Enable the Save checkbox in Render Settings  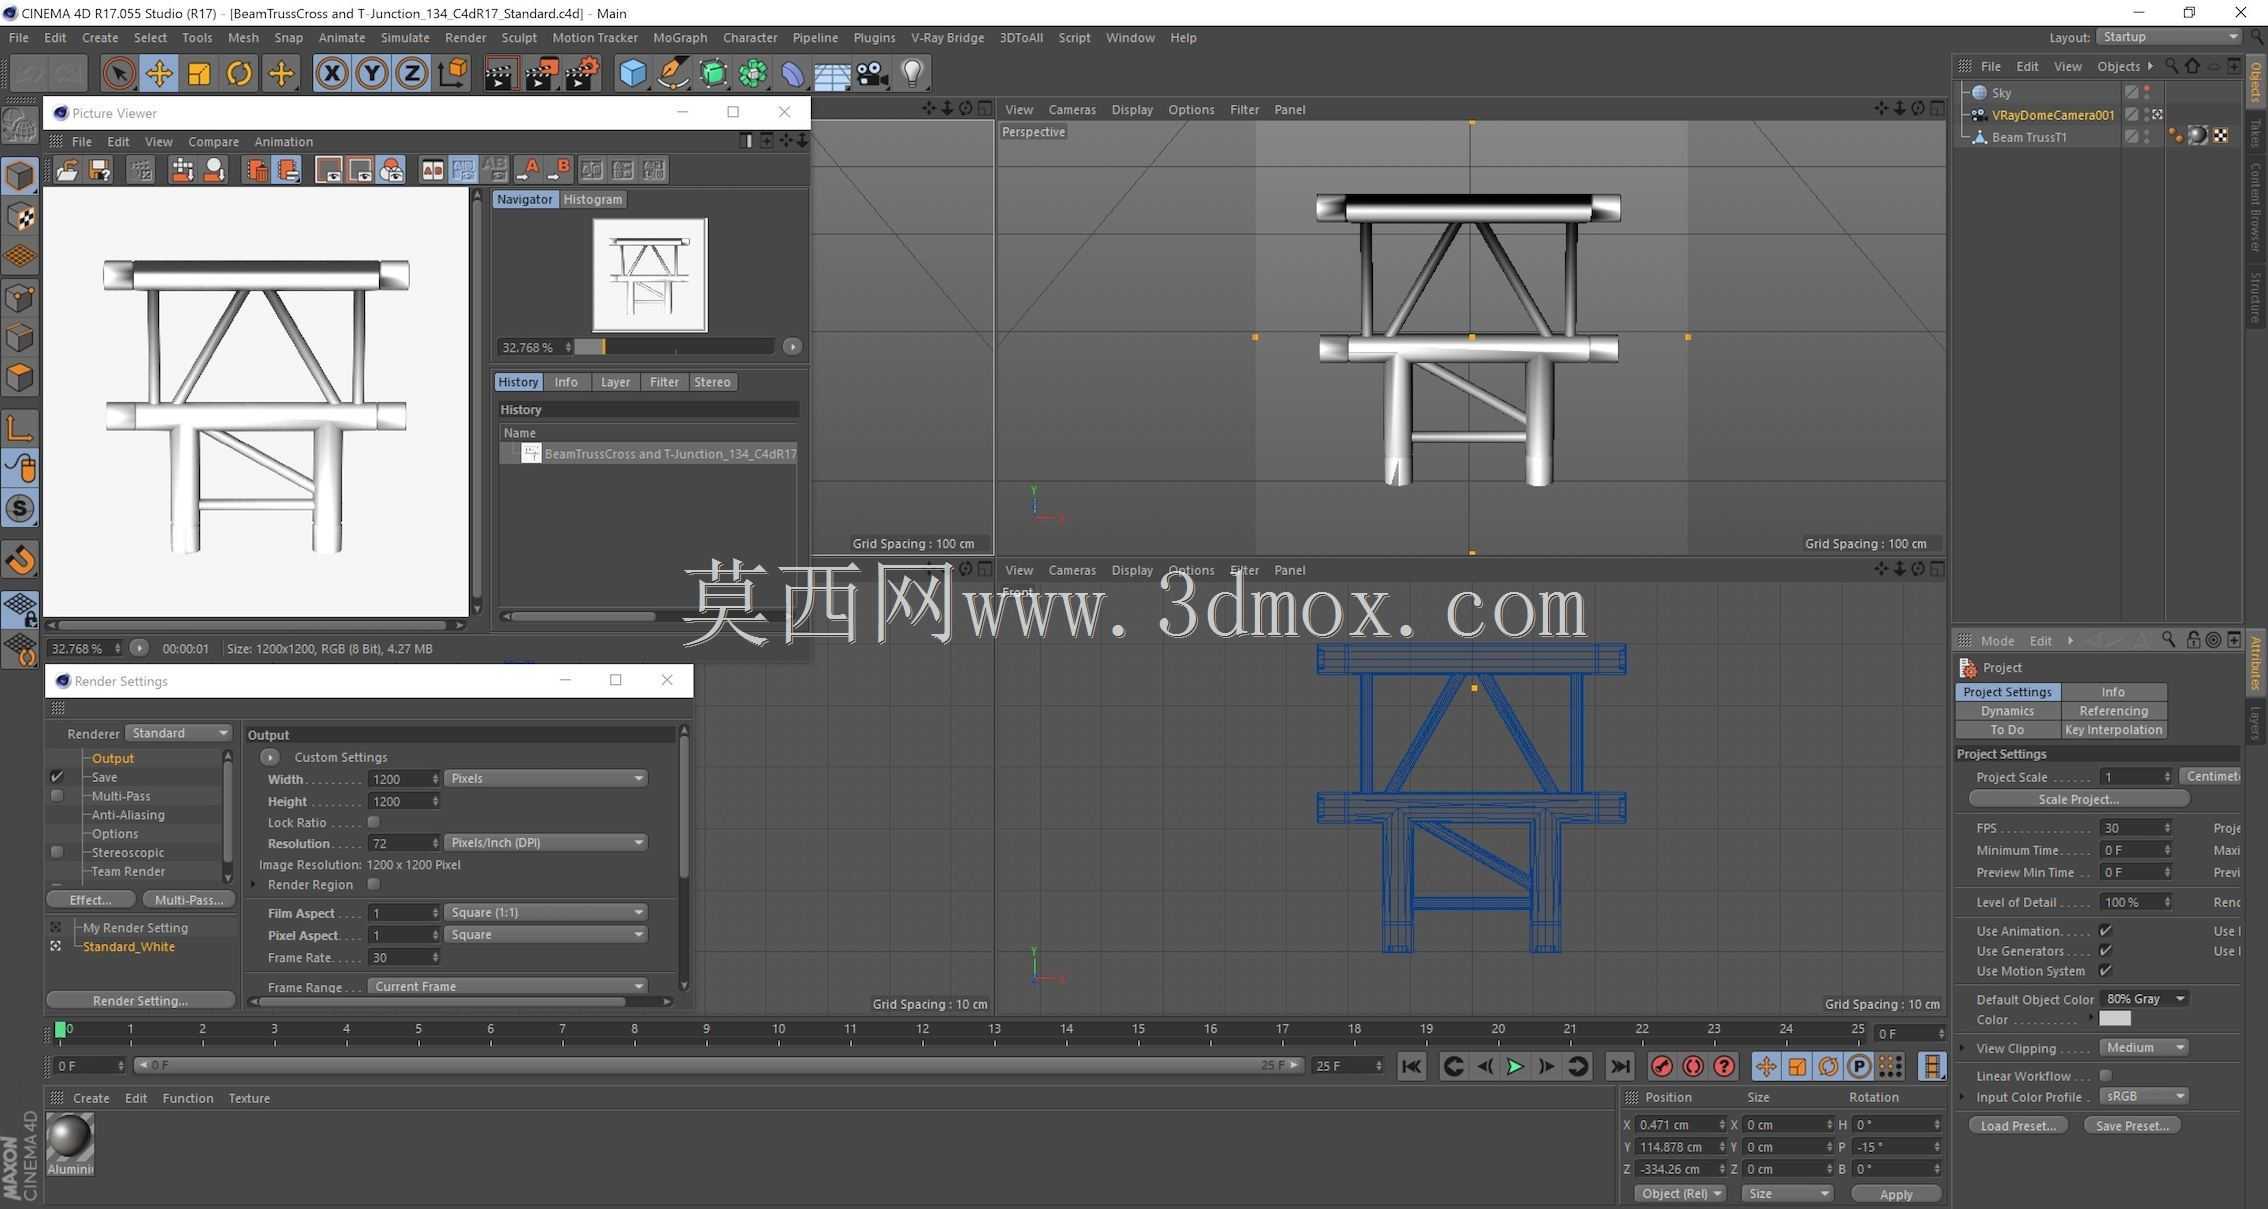tap(57, 777)
